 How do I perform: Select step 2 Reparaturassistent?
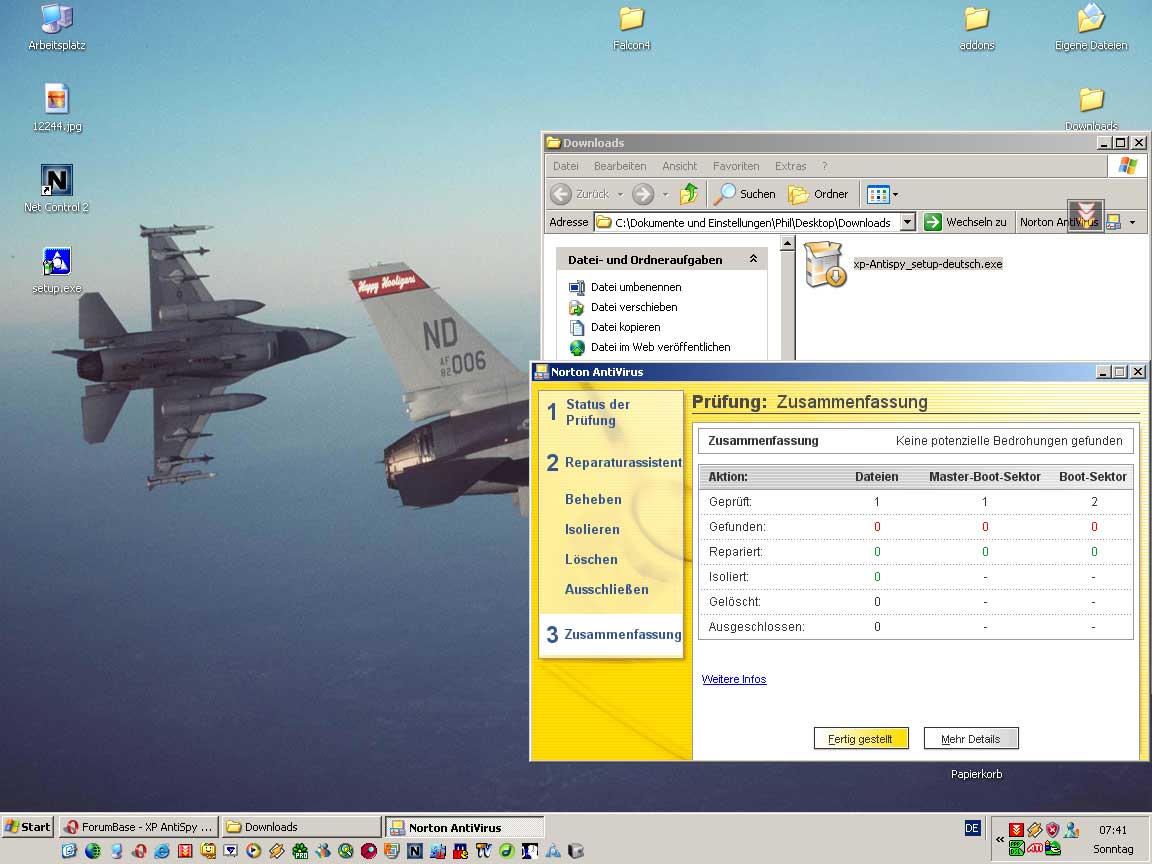click(x=614, y=462)
